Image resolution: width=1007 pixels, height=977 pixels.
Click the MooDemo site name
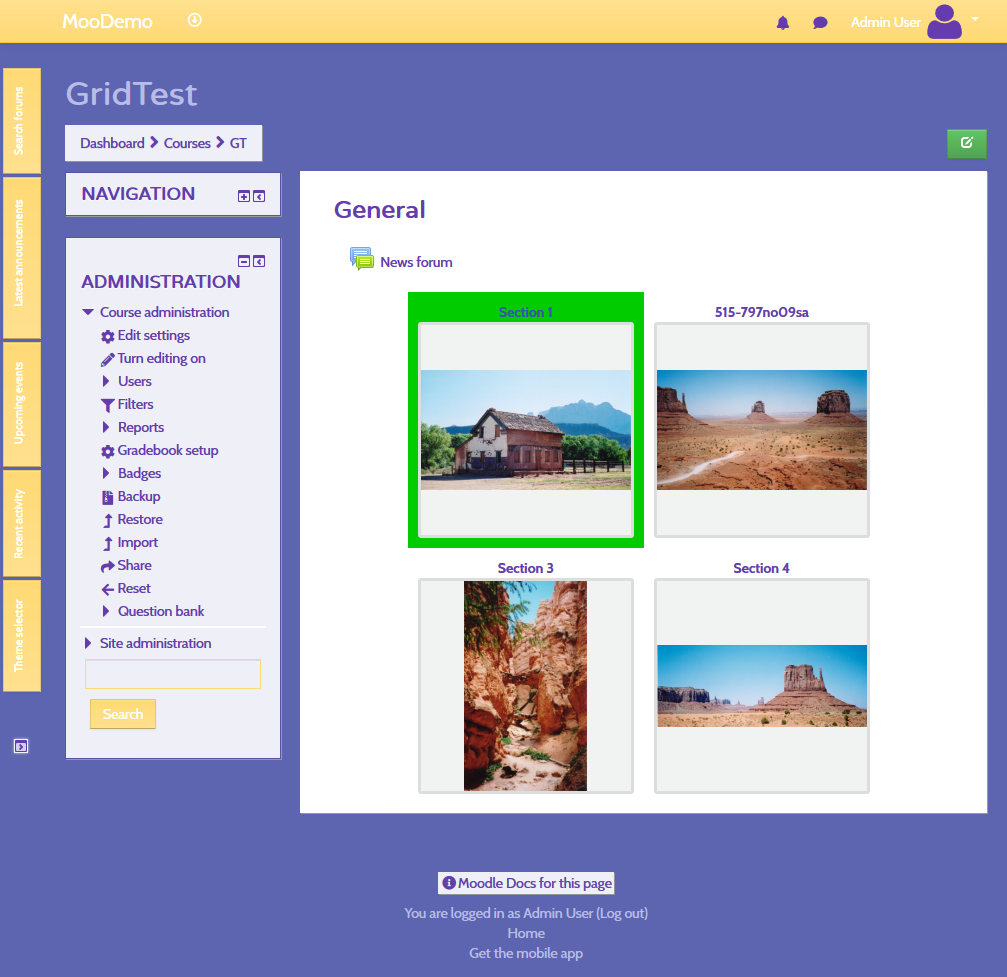pyautogui.click(x=107, y=22)
